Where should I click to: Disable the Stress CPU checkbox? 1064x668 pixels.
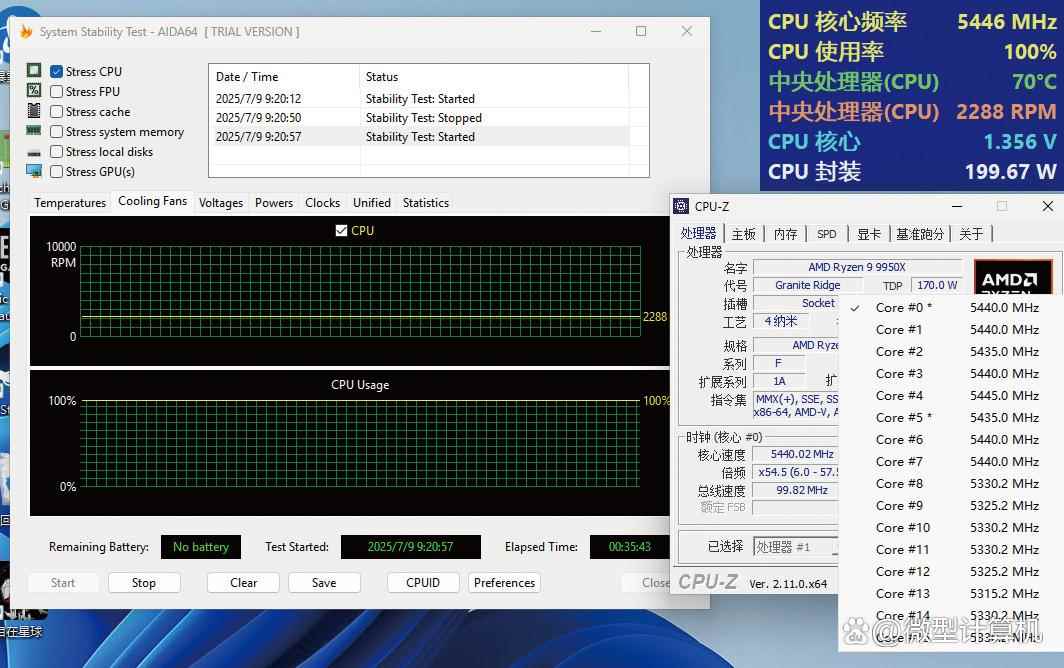[x=57, y=71]
